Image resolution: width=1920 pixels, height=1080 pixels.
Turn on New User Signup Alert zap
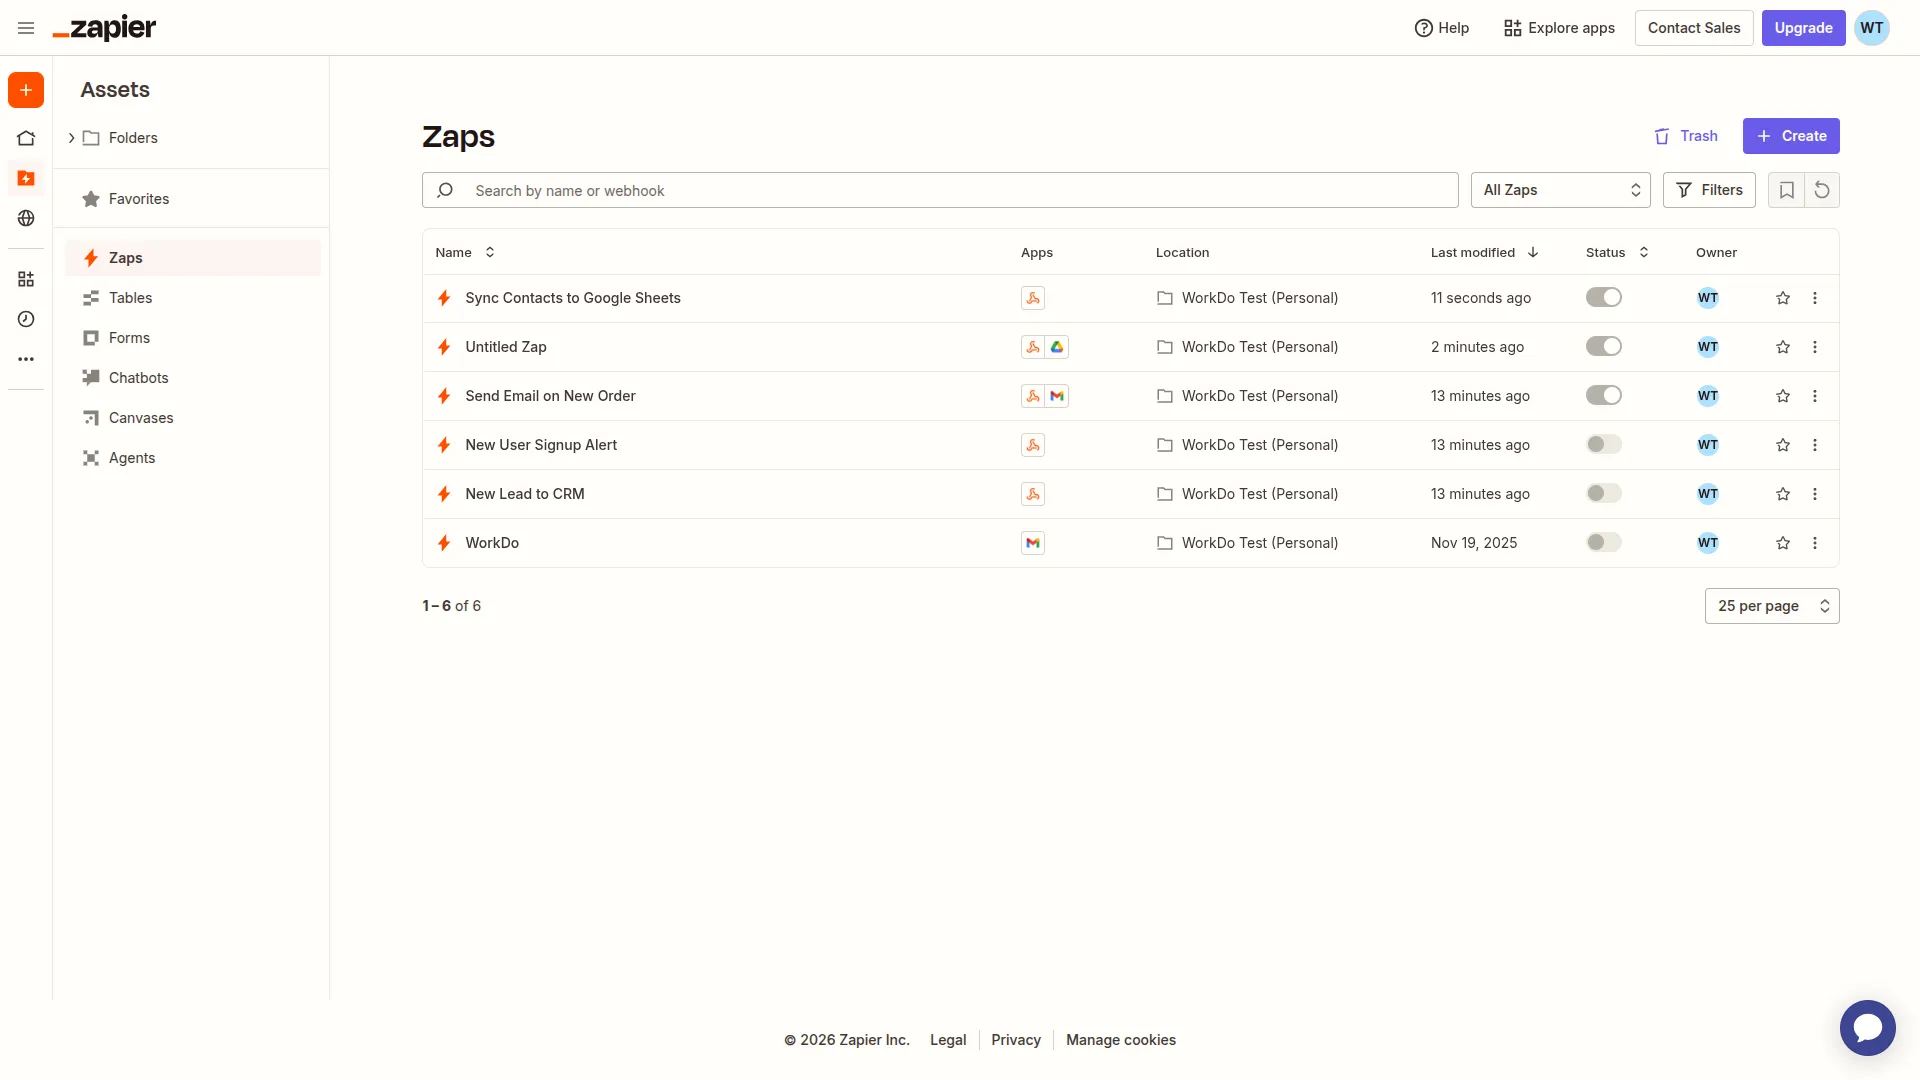click(1604, 444)
